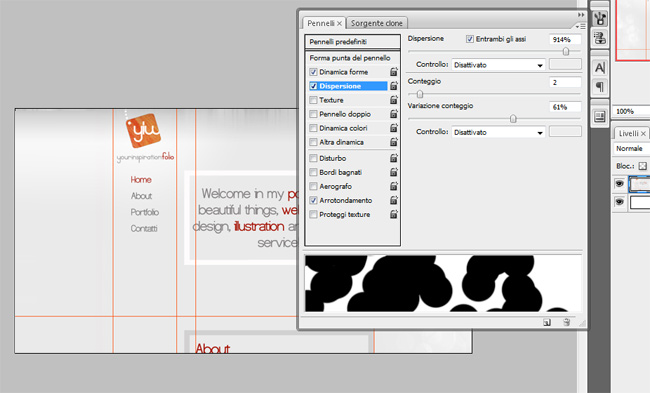Collapse the panel with double-arrow icon
This screenshot has height=393, width=650.
click(x=581, y=15)
